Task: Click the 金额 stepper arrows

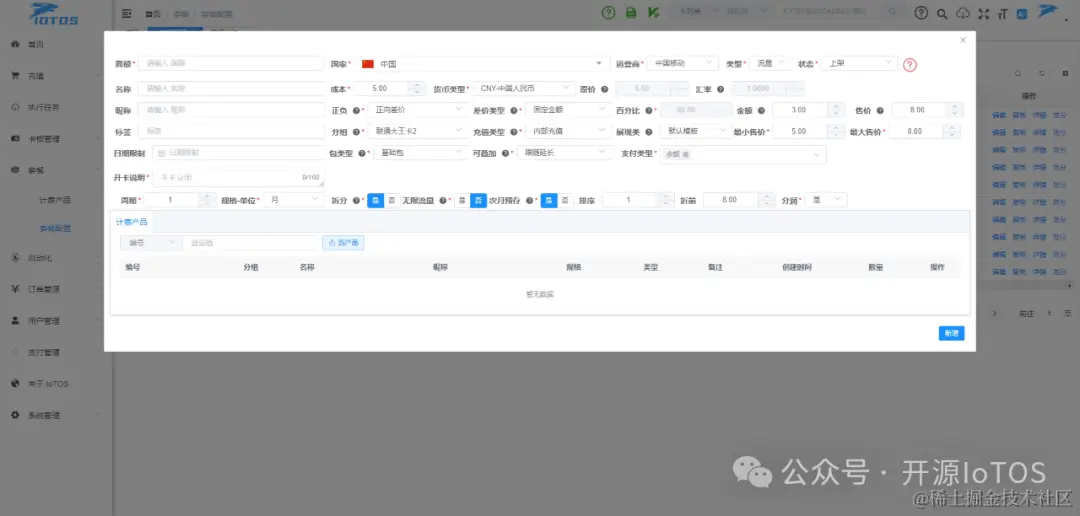Action: click(835, 110)
